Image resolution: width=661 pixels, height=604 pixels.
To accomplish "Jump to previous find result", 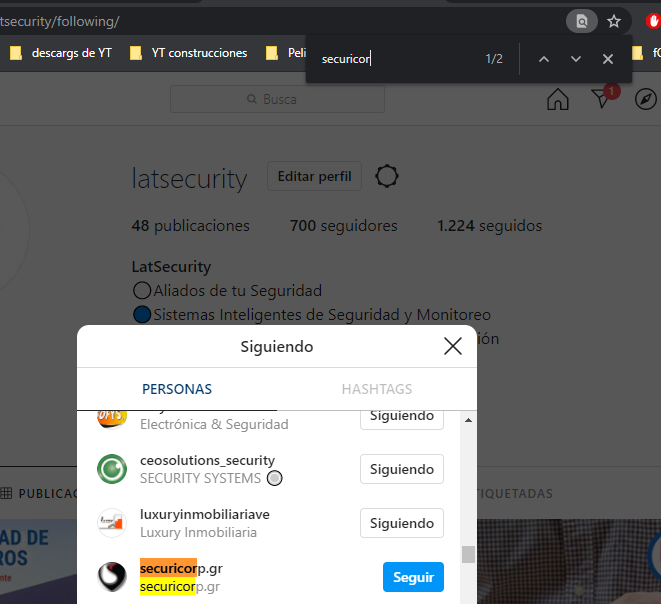I will [x=544, y=59].
